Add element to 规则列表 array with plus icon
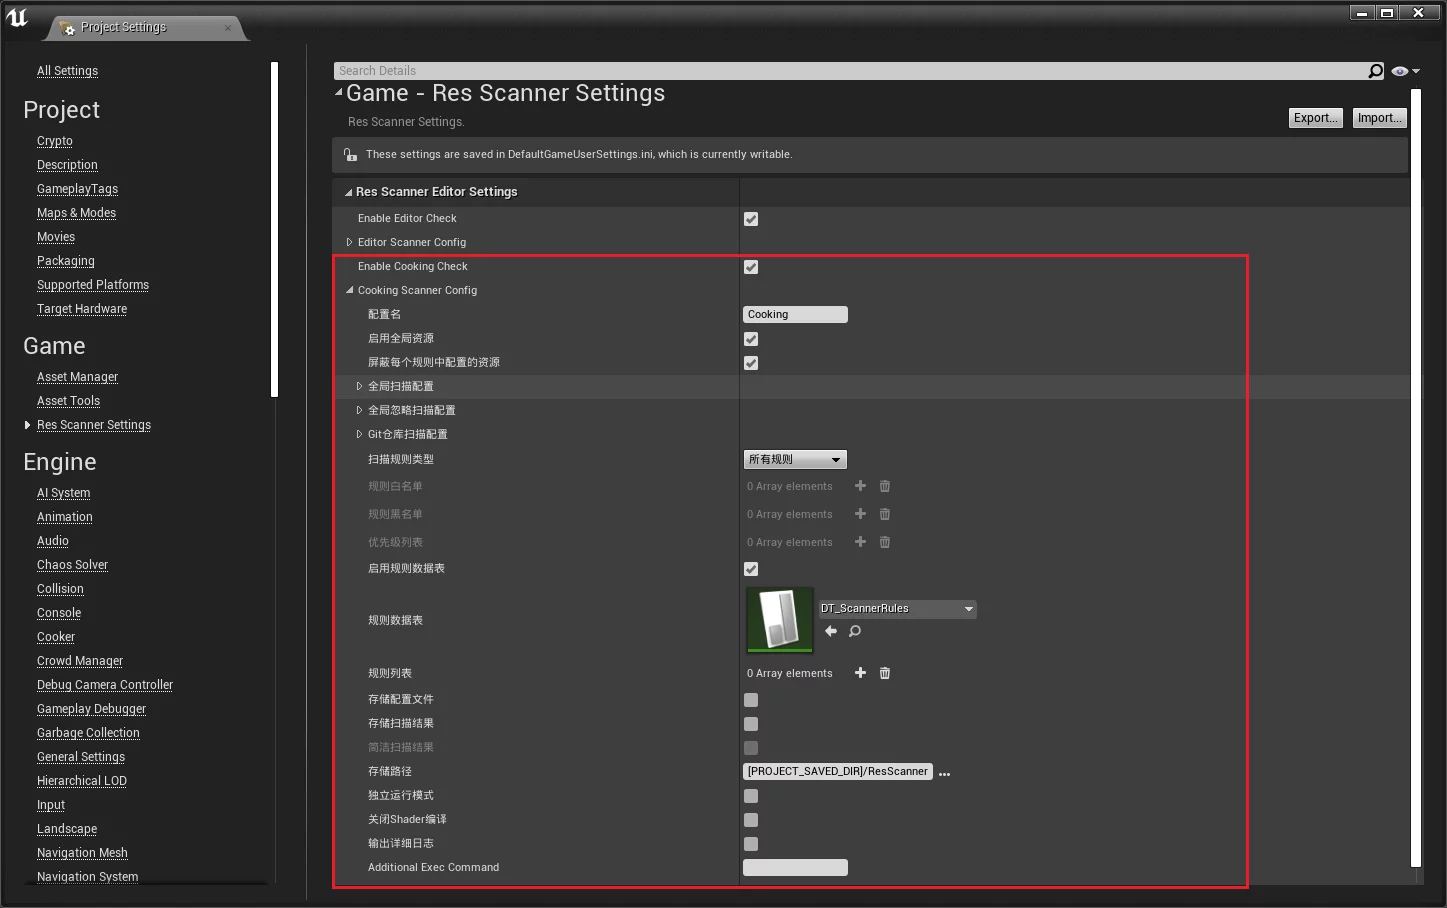Viewport: 1447px width, 908px height. click(x=860, y=673)
